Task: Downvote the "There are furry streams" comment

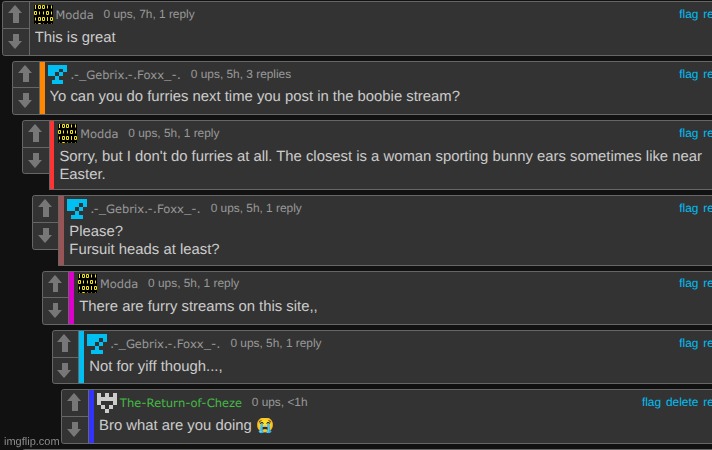Action: click(54, 310)
